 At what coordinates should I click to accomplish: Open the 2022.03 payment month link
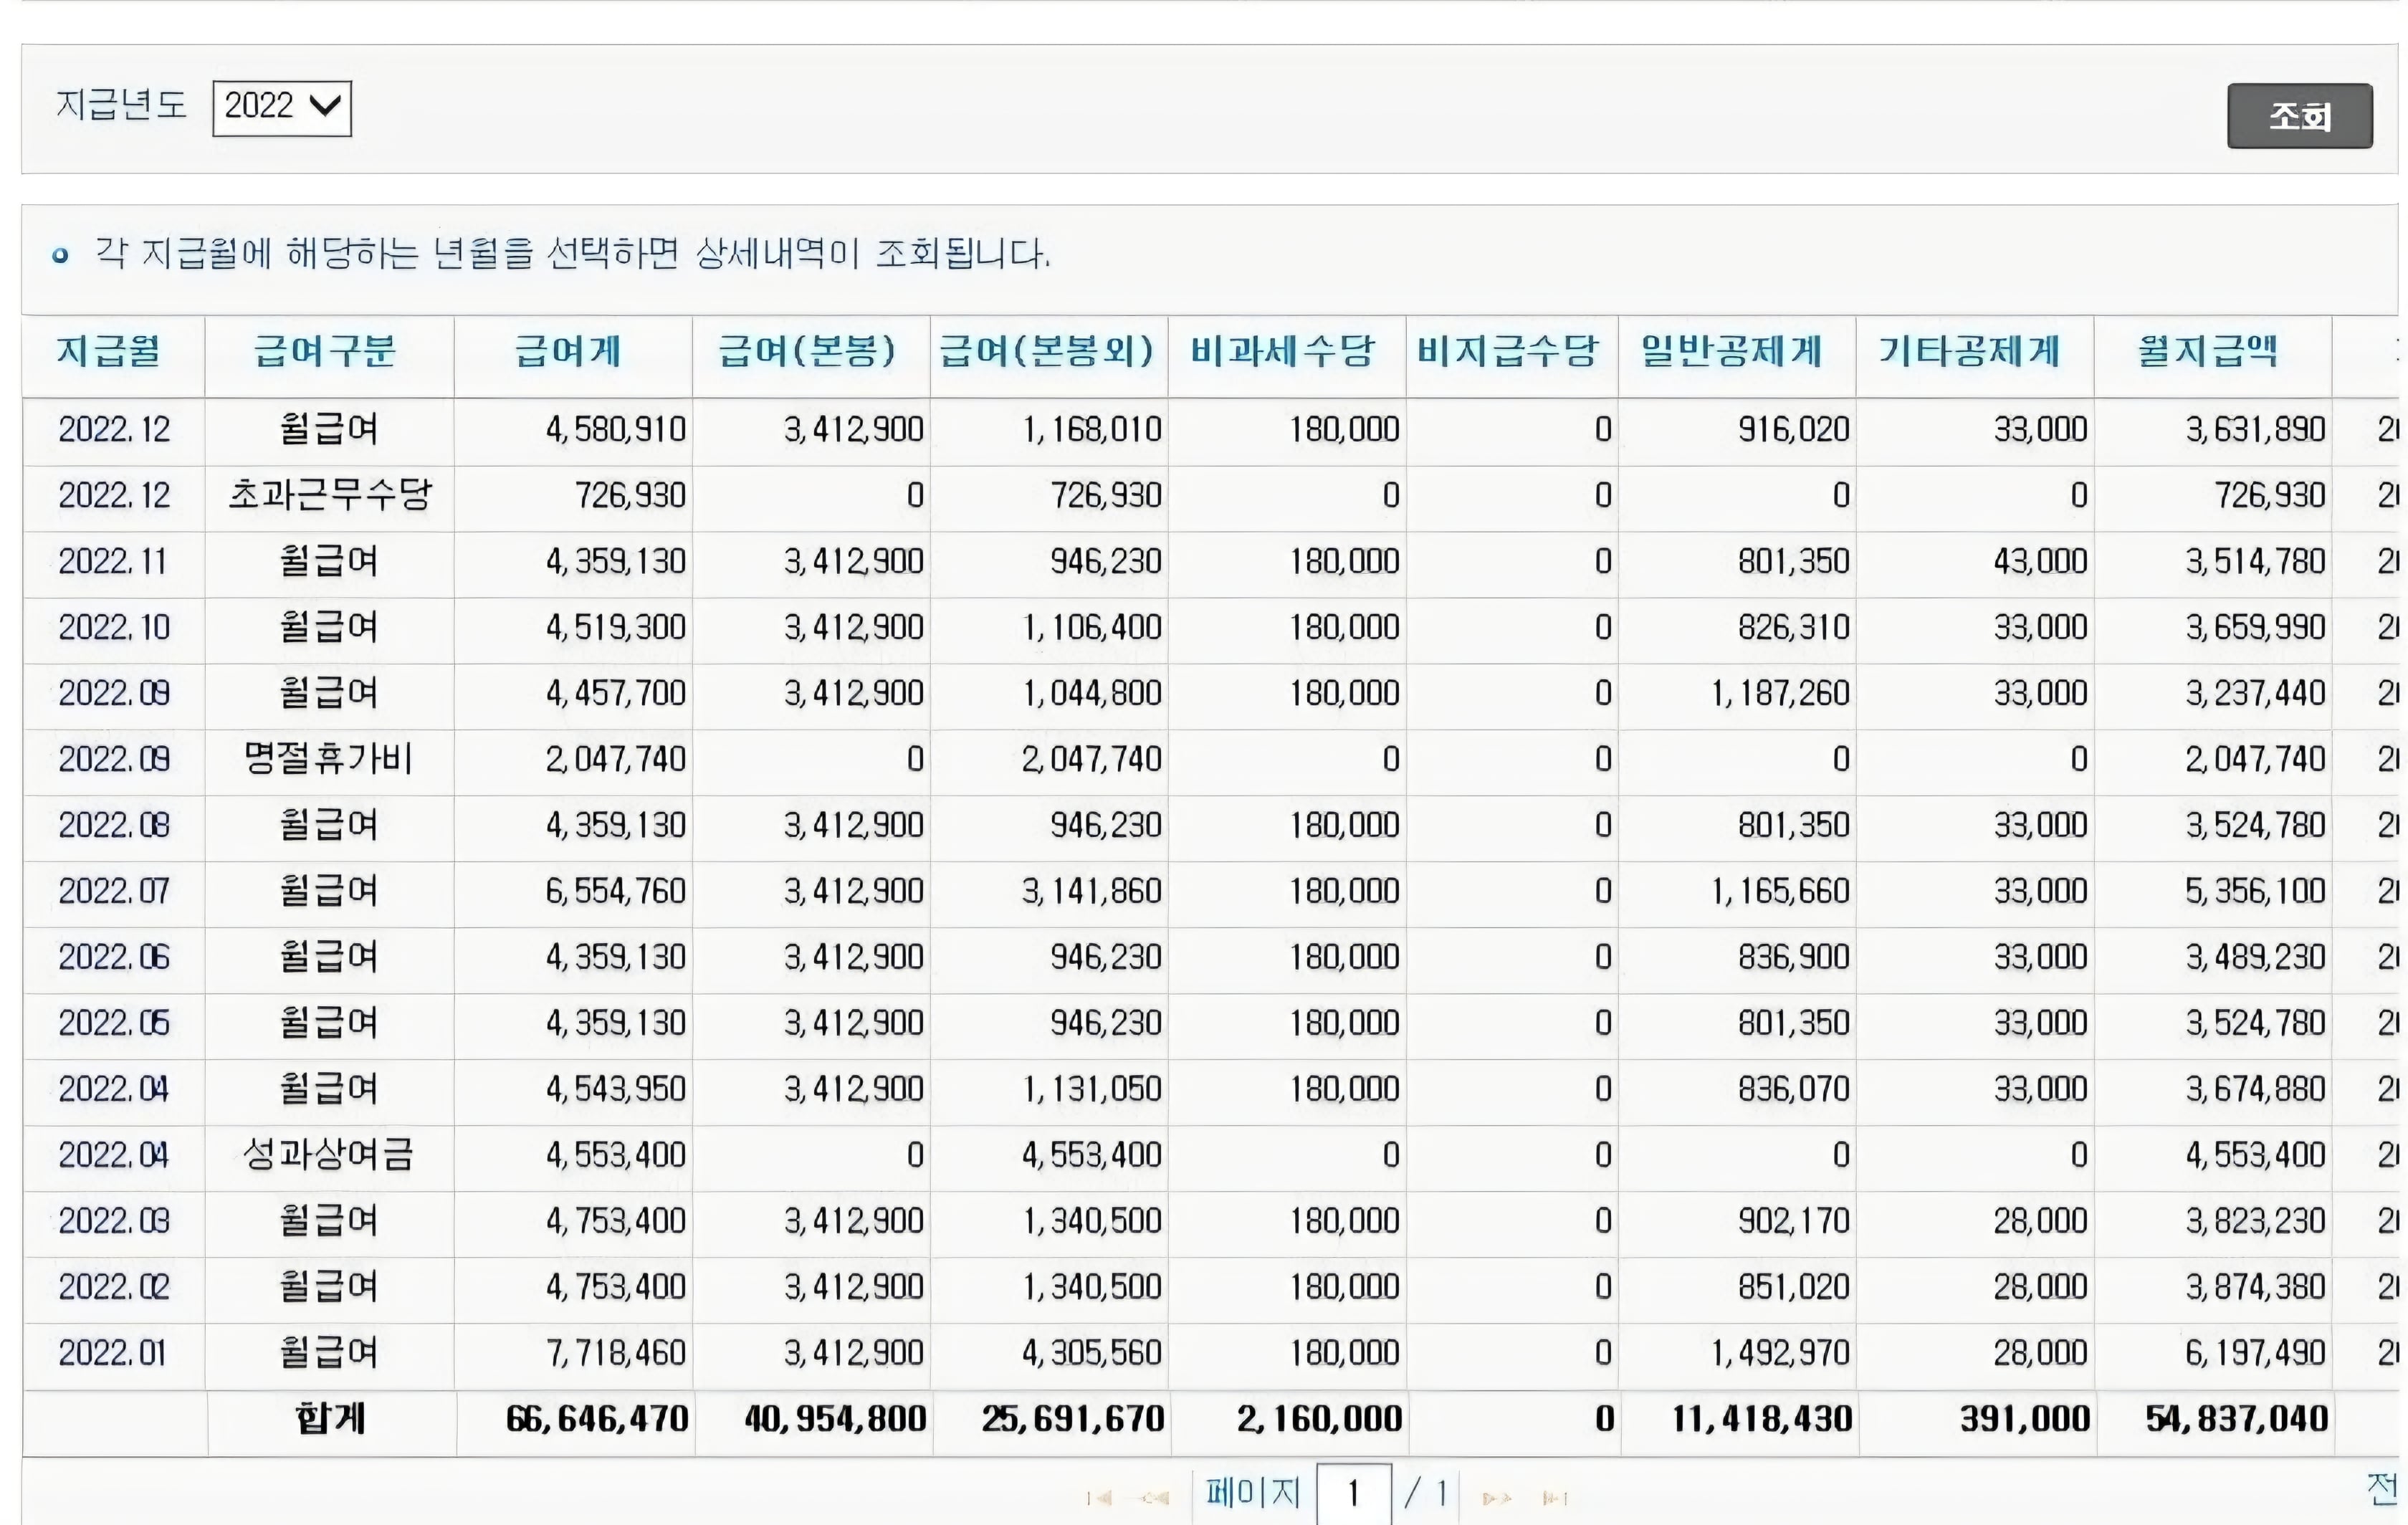pos(114,1222)
